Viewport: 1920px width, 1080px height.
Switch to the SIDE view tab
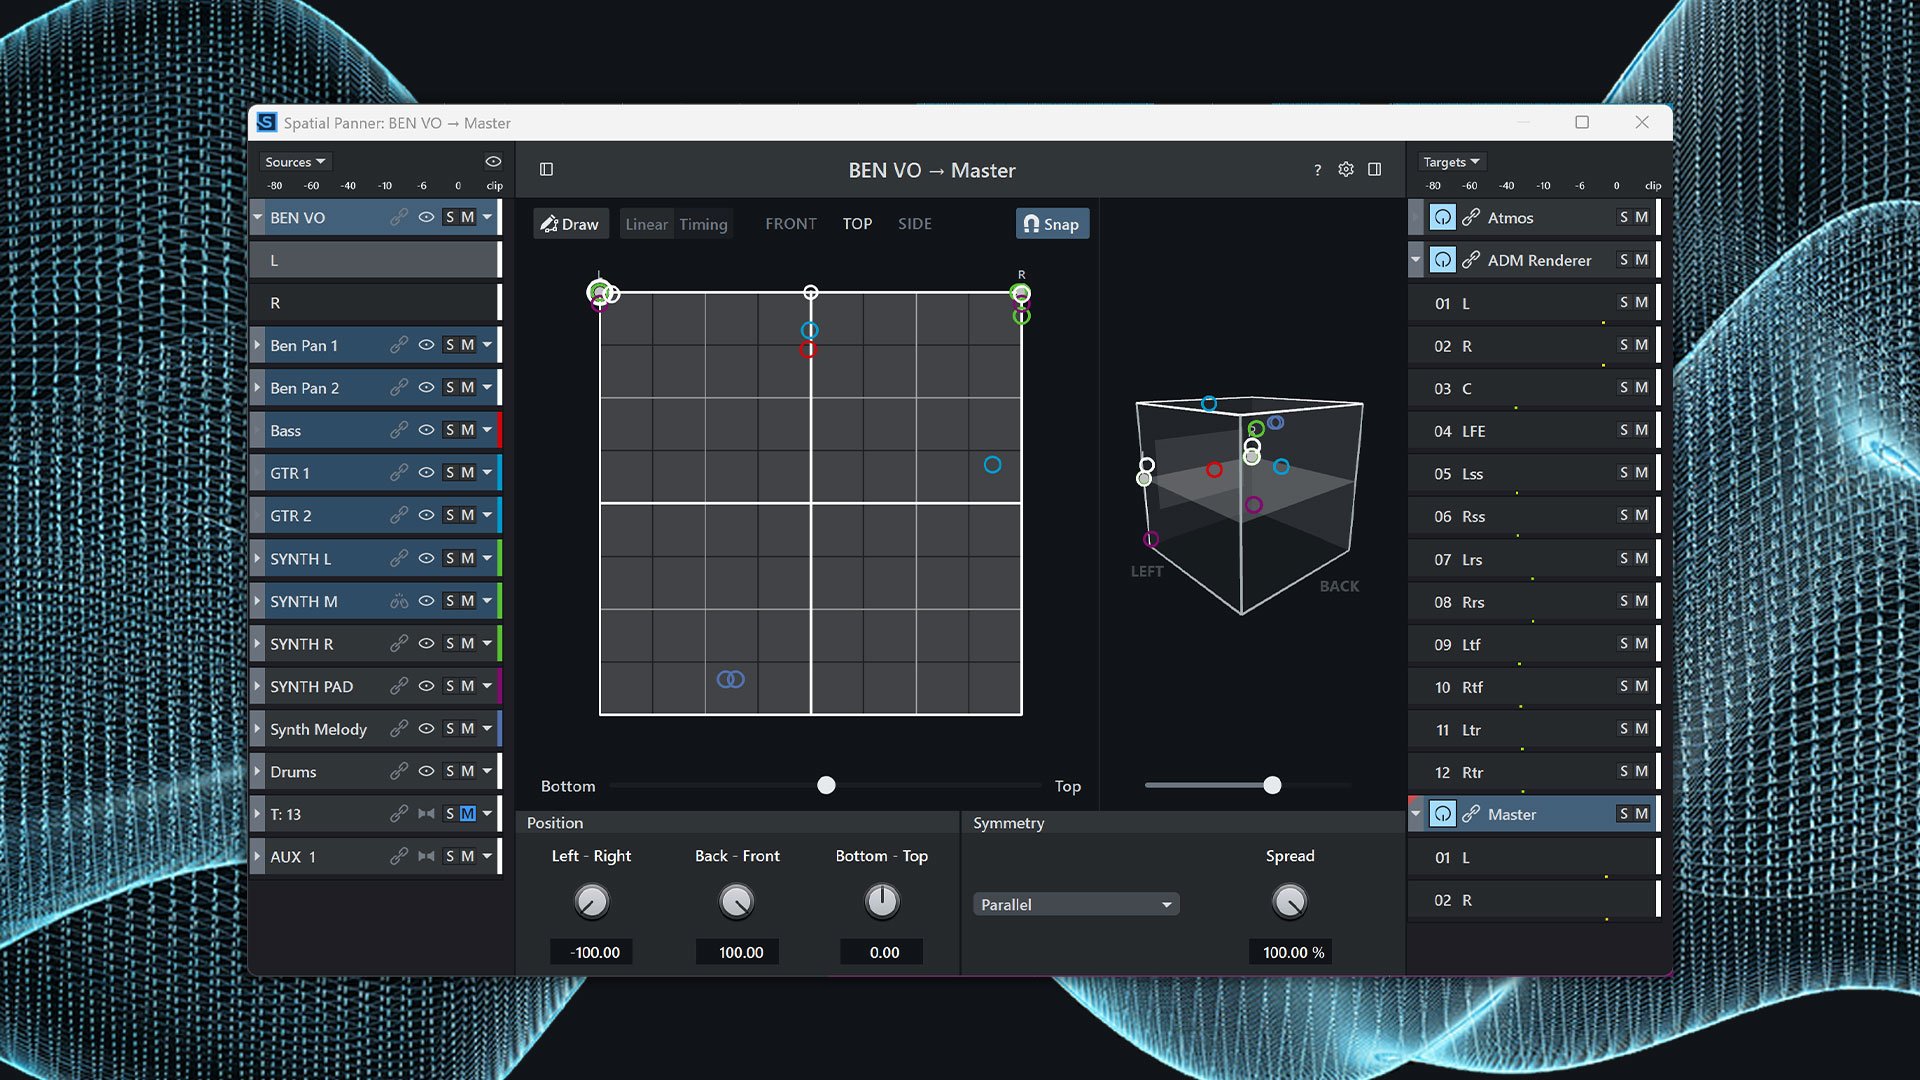click(x=915, y=224)
